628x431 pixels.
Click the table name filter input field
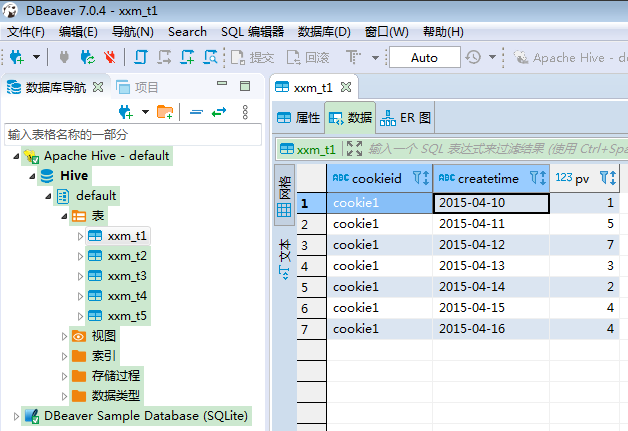133,135
